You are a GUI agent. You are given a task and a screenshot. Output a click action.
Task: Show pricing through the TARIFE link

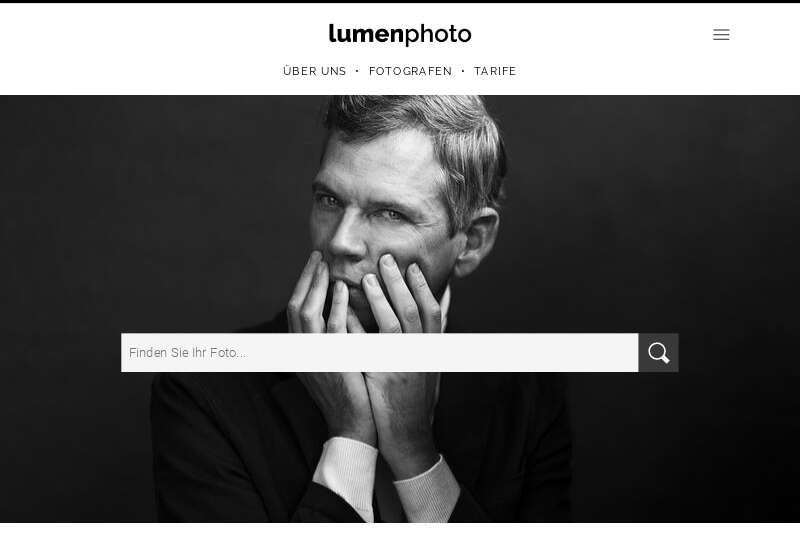(495, 71)
